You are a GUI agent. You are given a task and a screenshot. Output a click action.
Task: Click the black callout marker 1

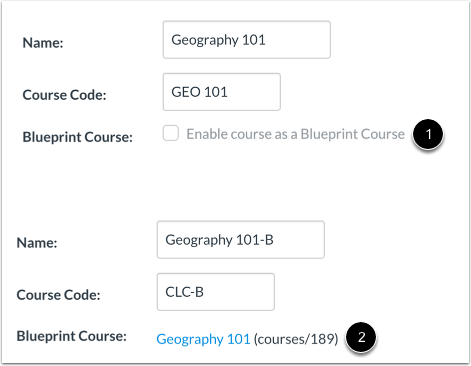coord(428,134)
